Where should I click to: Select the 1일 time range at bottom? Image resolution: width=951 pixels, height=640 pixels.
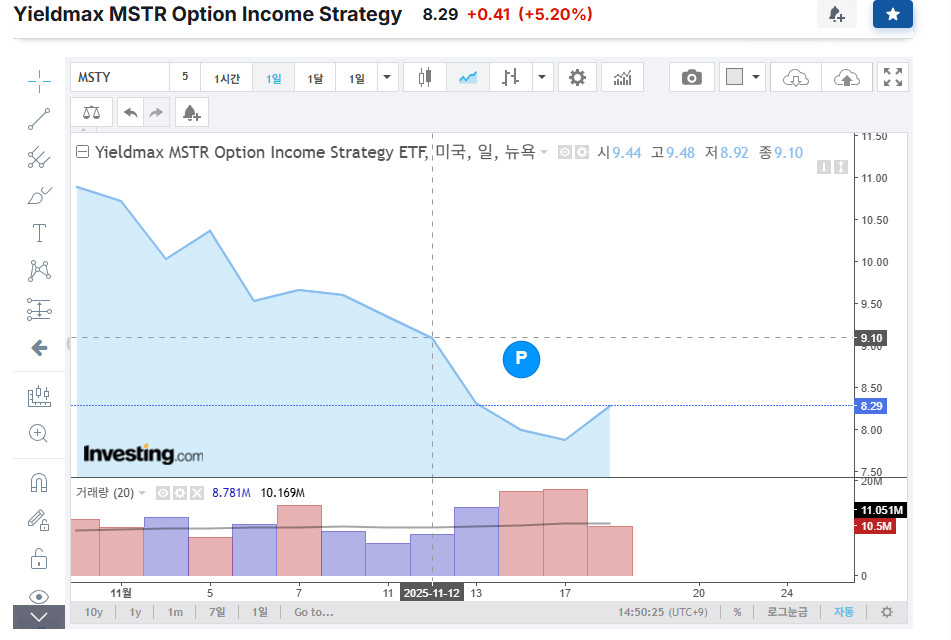click(x=260, y=612)
